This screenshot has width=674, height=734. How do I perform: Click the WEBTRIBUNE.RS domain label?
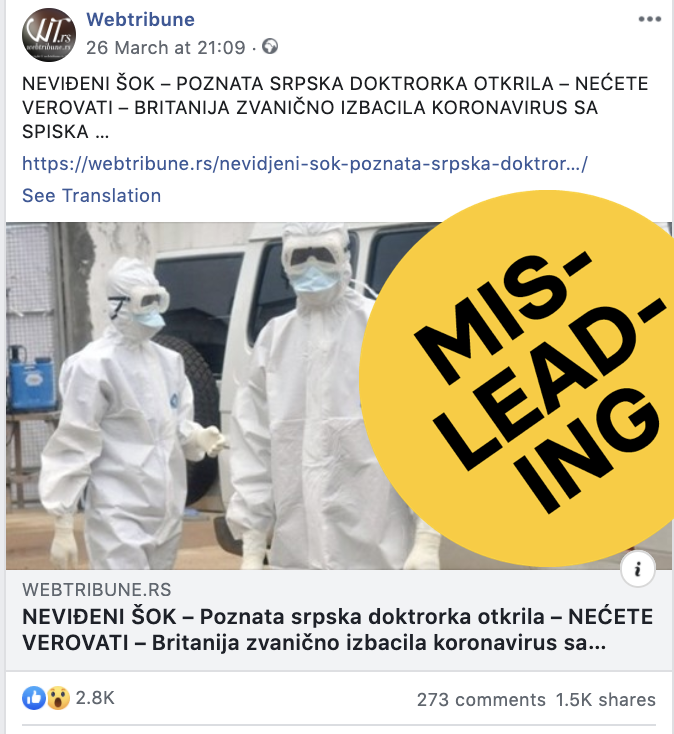point(96,590)
